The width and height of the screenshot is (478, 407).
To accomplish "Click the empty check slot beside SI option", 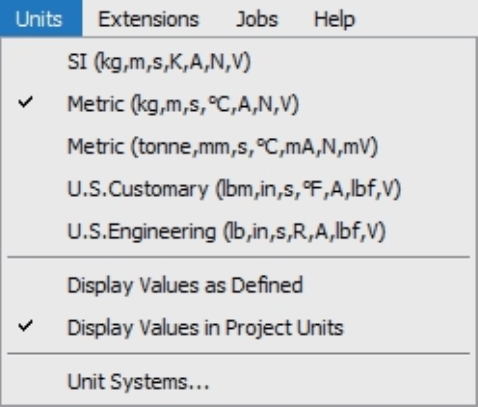I will point(26,62).
